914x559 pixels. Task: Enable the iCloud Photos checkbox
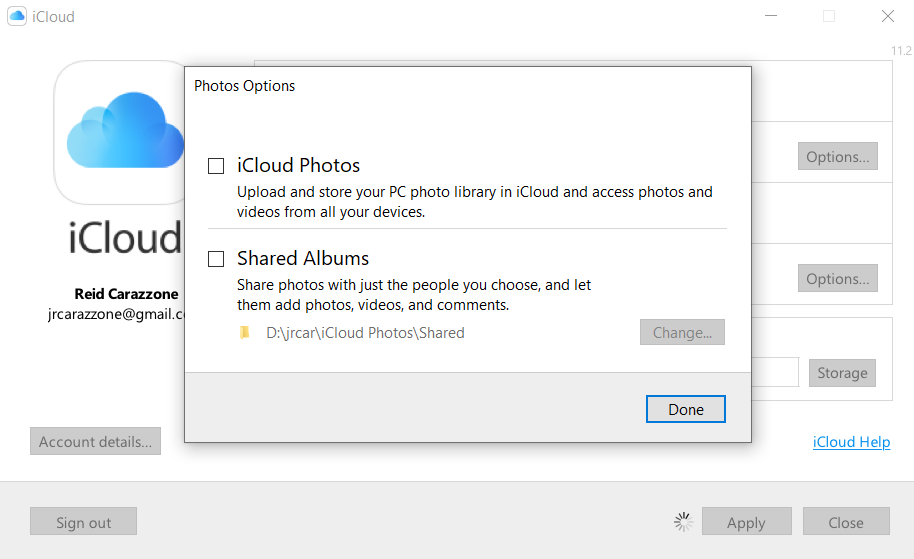click(x=216, y=166)
